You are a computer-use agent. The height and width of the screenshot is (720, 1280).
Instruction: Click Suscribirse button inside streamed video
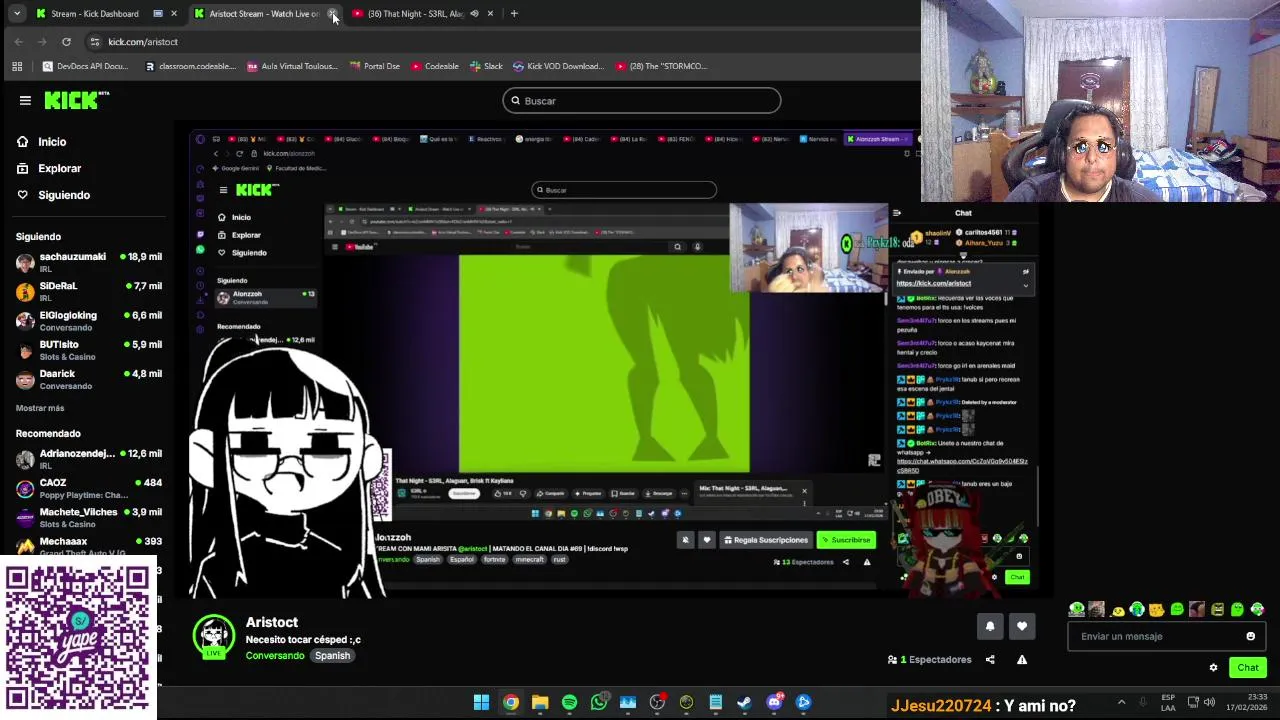[846, 540]
